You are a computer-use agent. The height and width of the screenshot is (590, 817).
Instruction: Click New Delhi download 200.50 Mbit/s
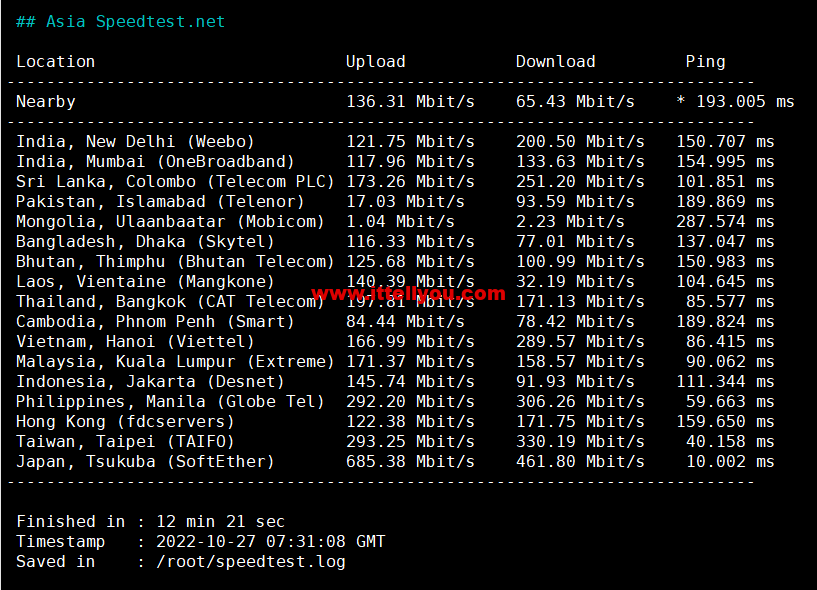click(x=580, y=142)
